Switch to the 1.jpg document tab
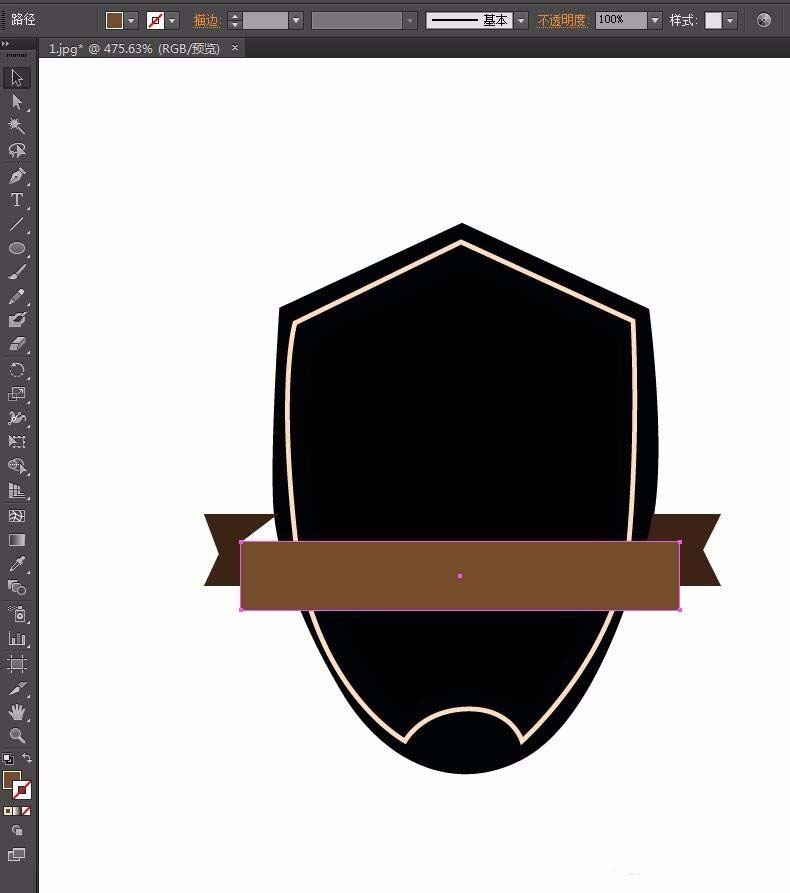 tap(134, 48)
